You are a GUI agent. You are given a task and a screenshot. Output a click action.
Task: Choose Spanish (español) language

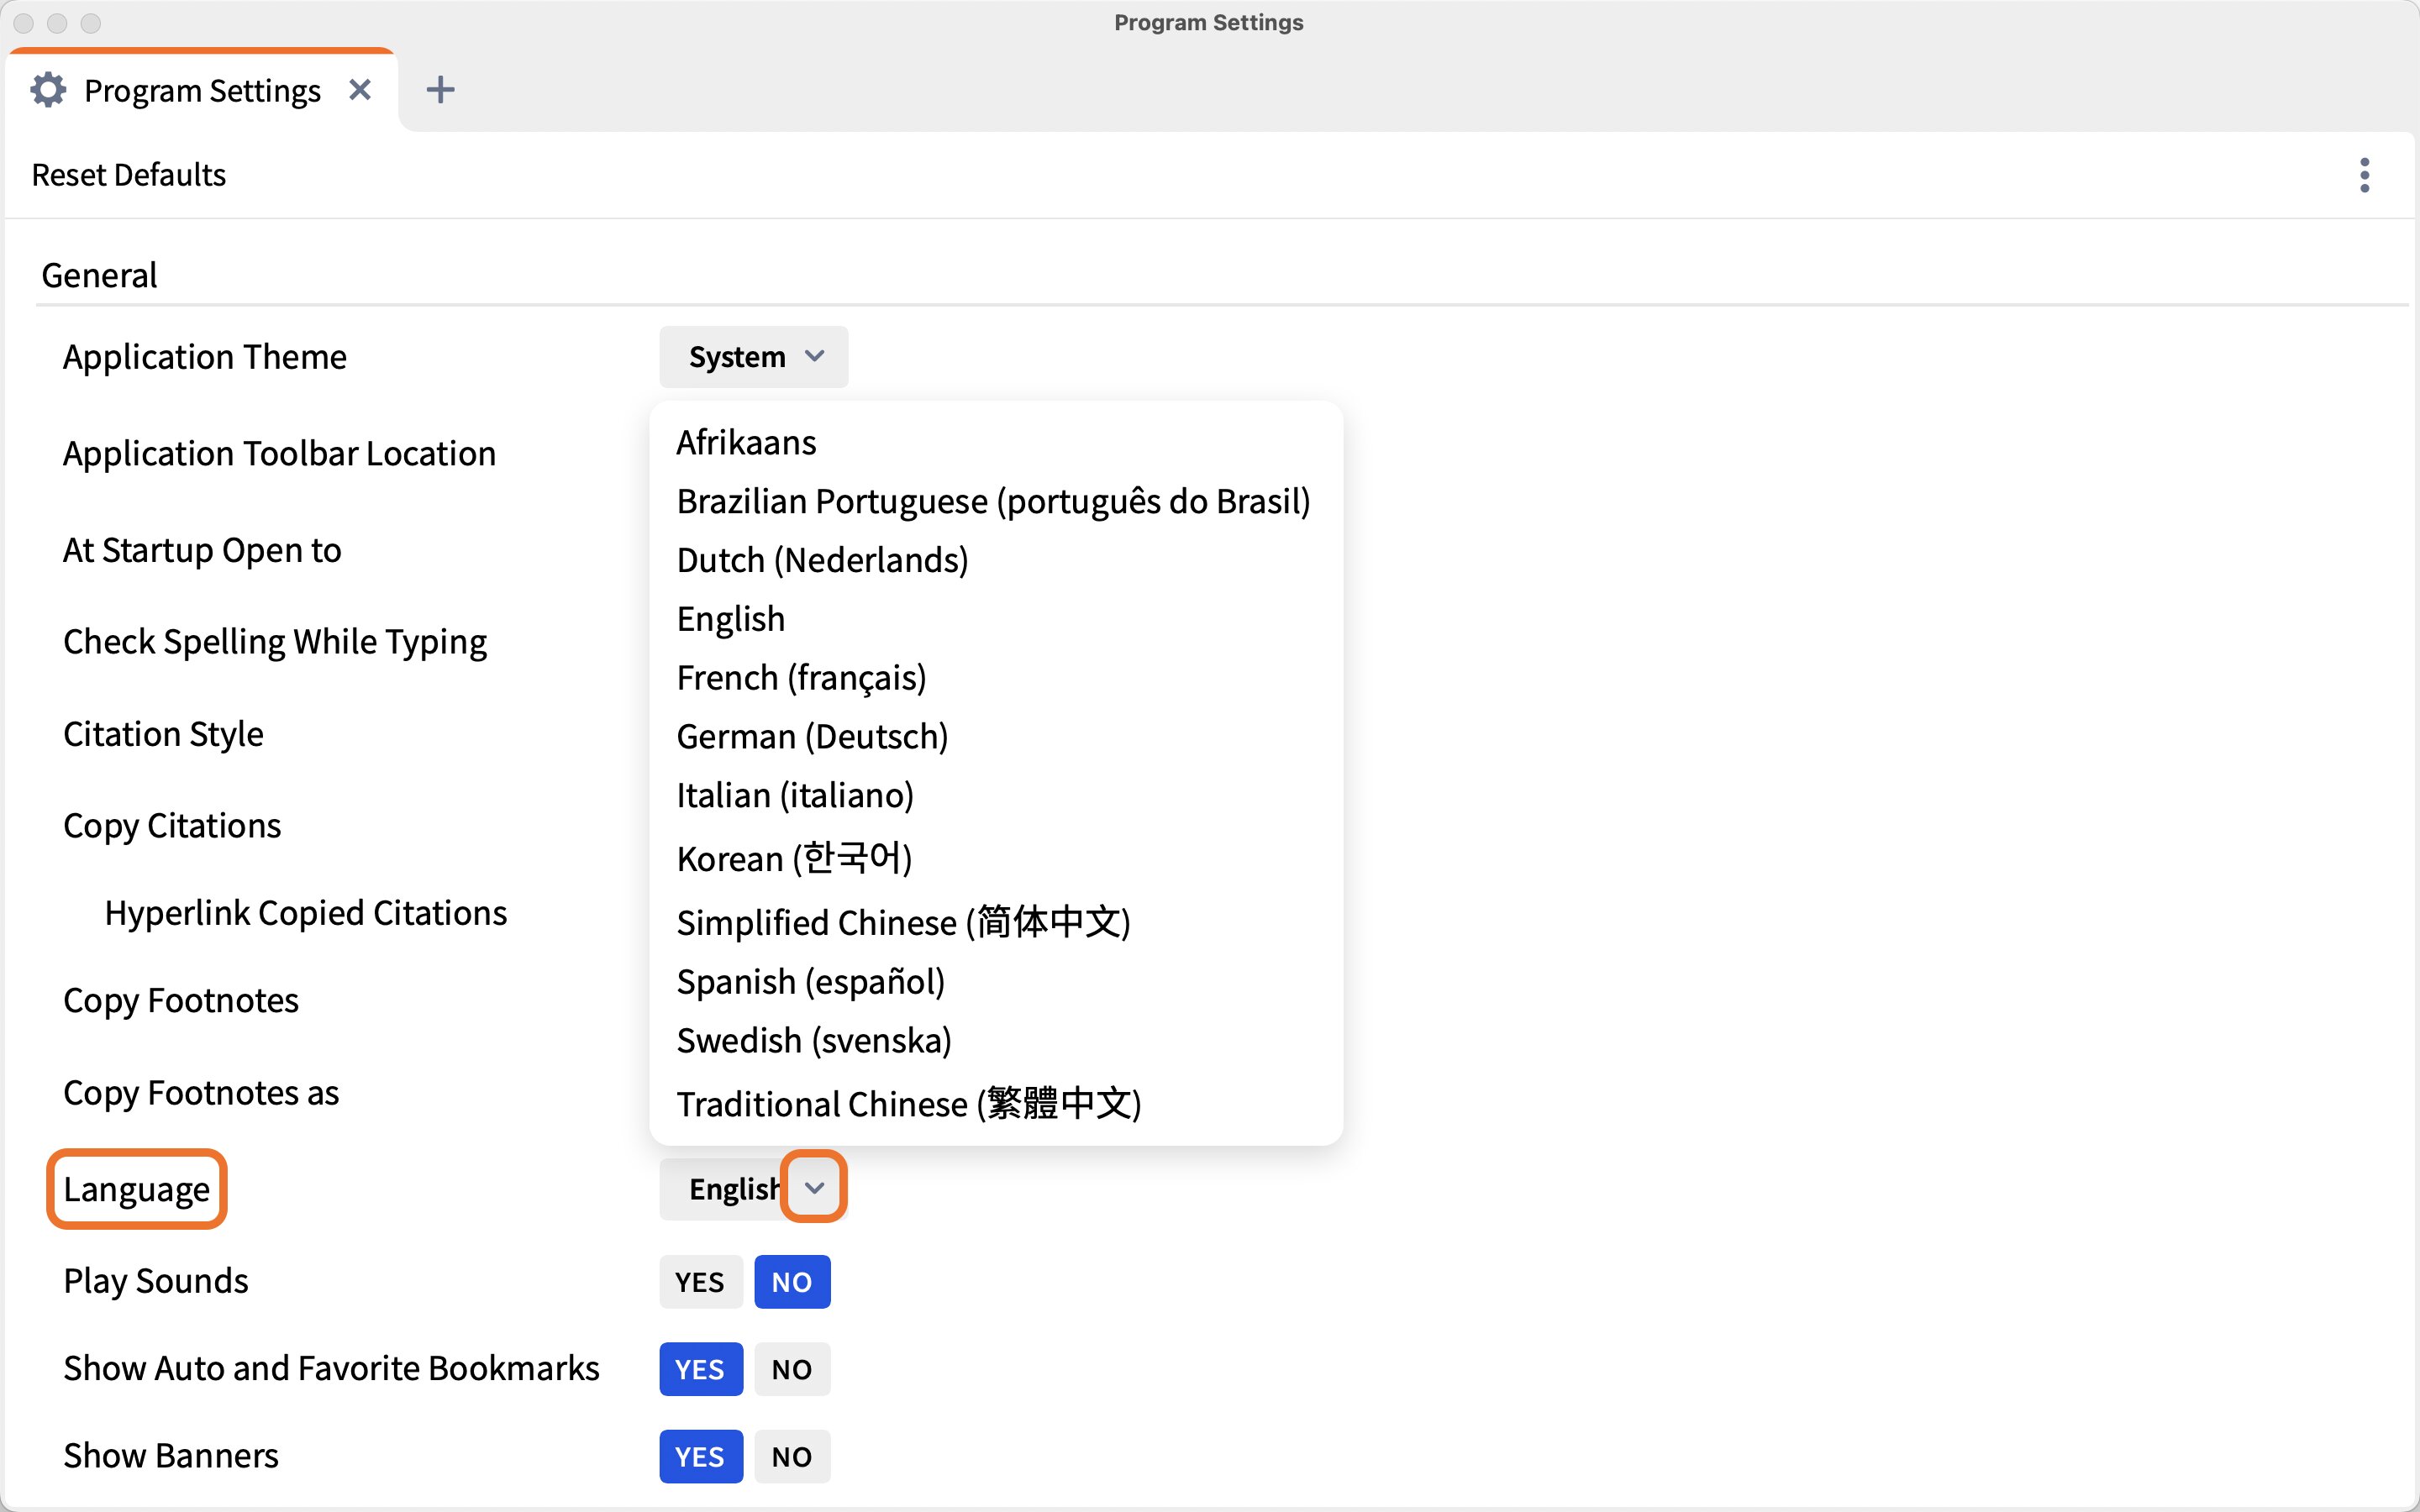pos(810,982)
